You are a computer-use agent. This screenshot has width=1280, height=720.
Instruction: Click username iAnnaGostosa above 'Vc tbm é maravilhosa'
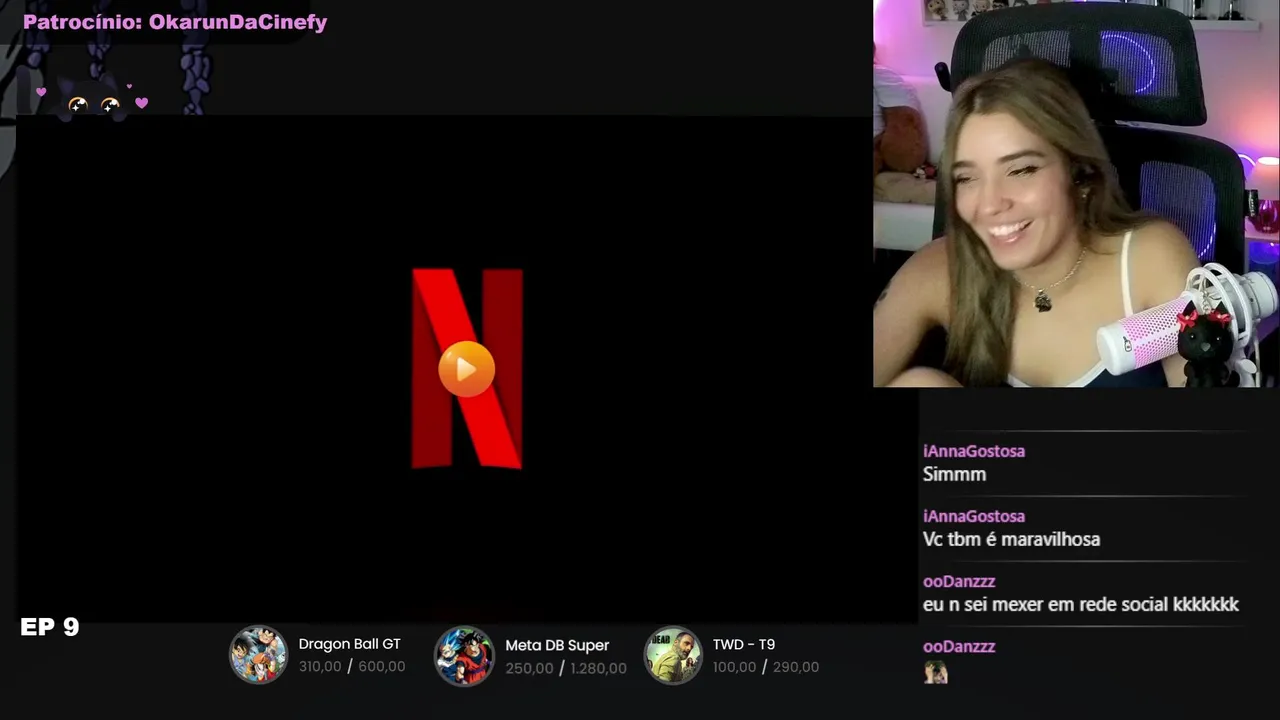pyautogui.click(x=974, y=516)
